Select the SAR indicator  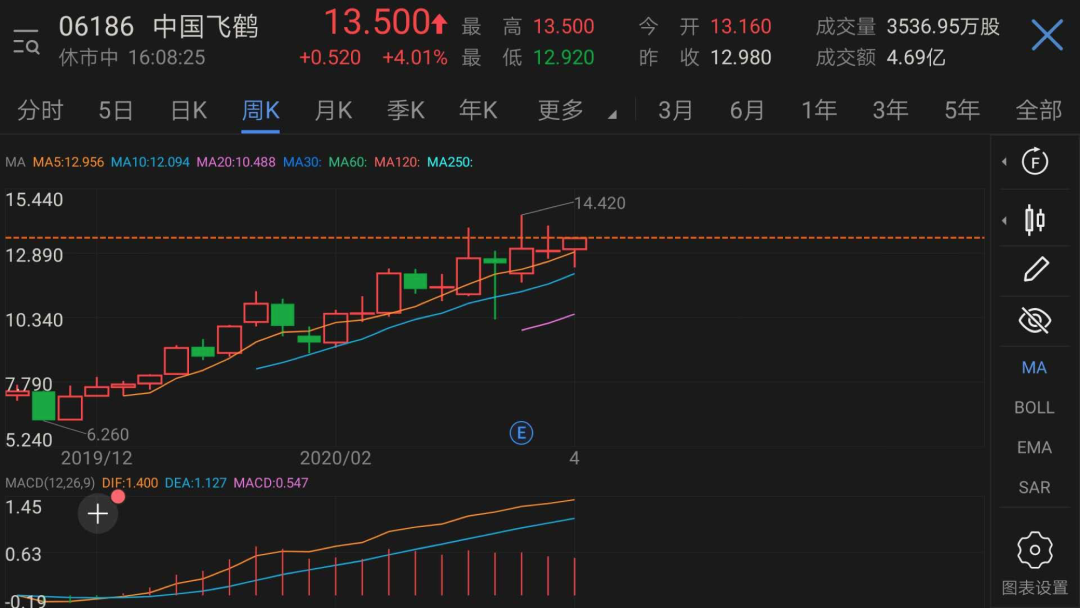pos(1034,488)
